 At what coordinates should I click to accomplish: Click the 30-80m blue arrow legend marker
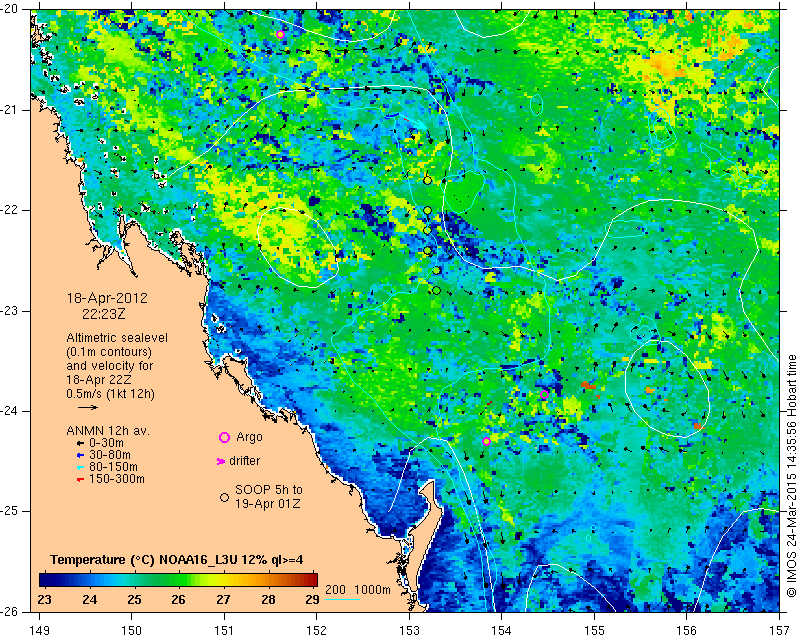coord(80,455)
